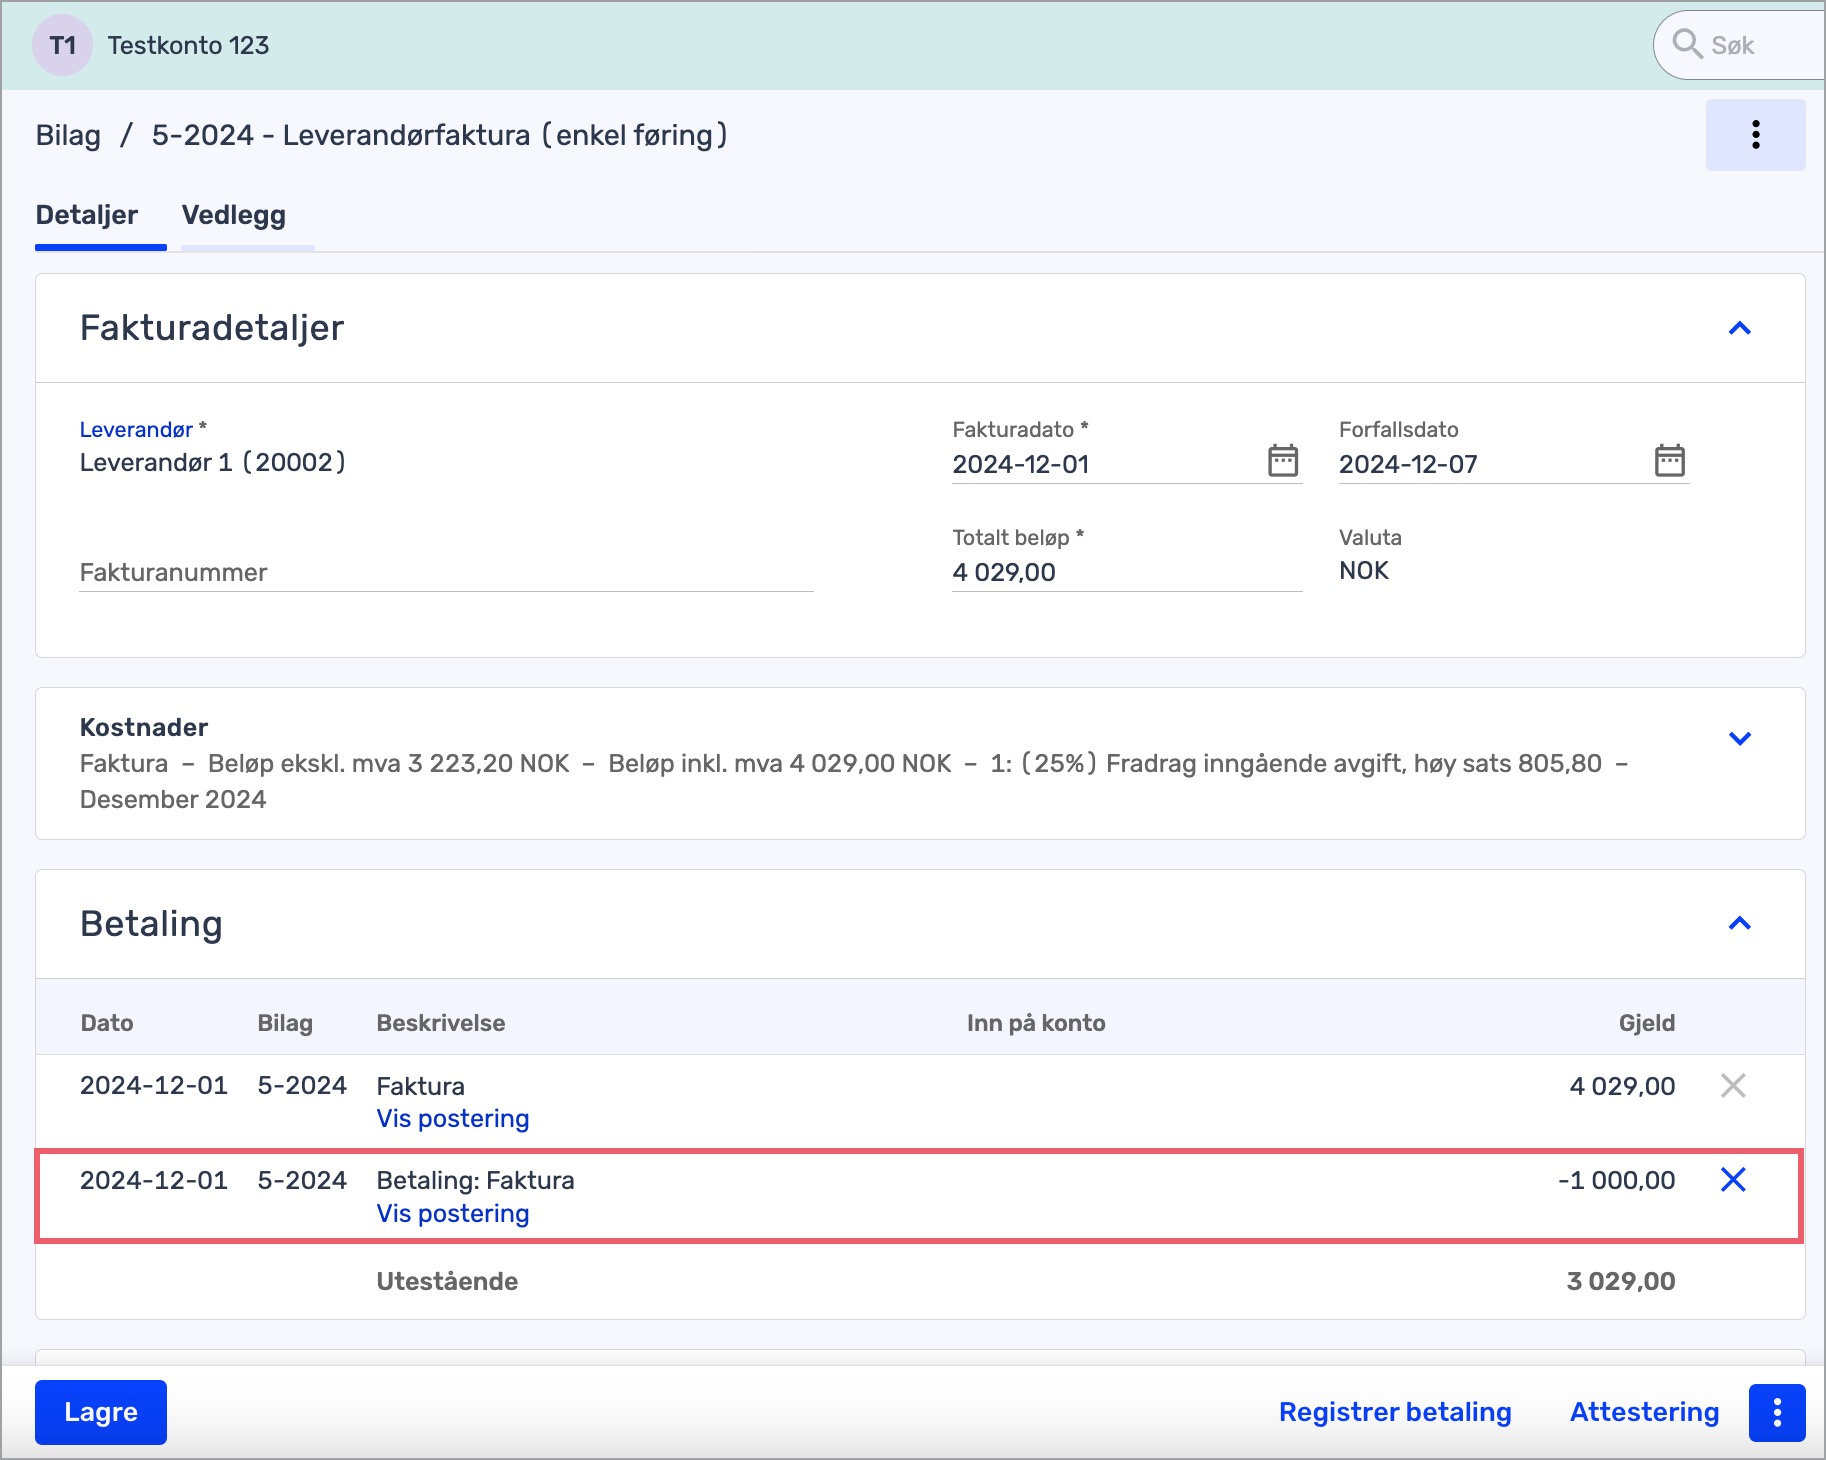
Task: Click the Bilag column header
Action: tap(285, 1023)
